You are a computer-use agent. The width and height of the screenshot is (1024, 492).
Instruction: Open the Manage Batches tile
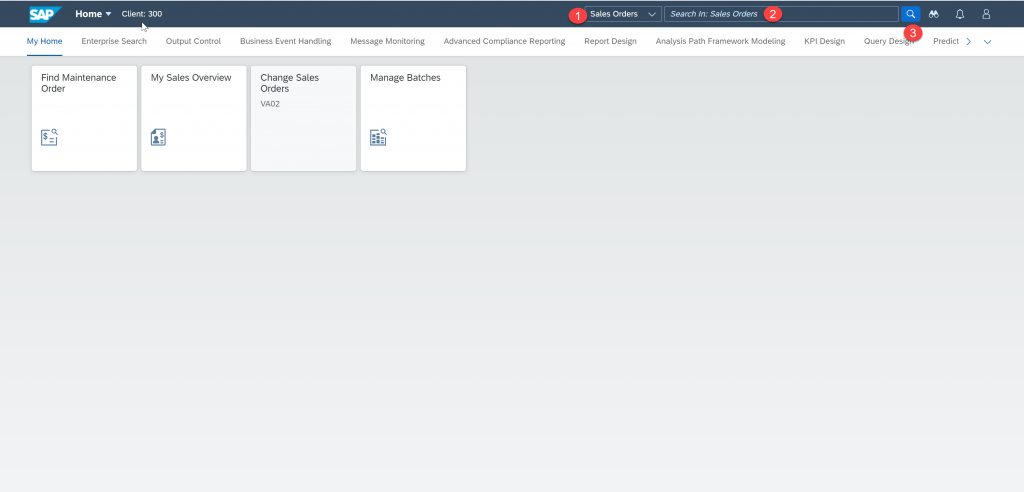click(413, 118)
